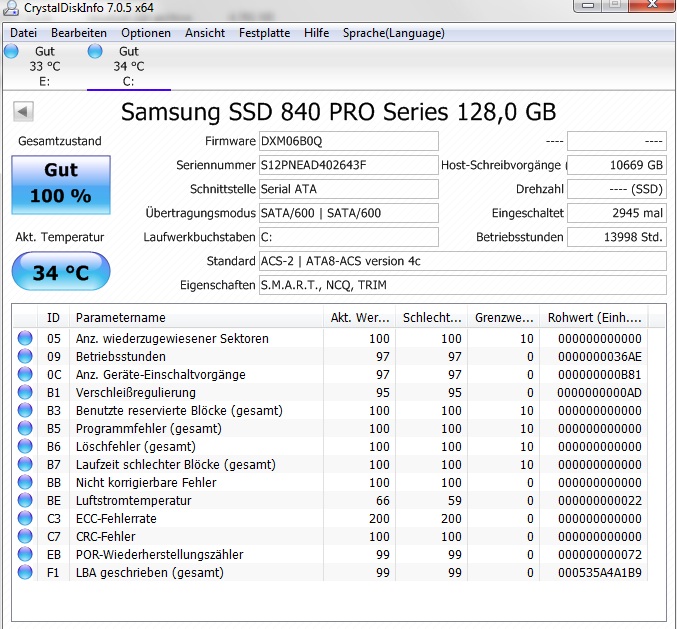Image resolution: width=677 pixels, height=629 pixels.
Task: Click the Eigenschaften S.M.A.R.T. field
Action: [463, 285]
